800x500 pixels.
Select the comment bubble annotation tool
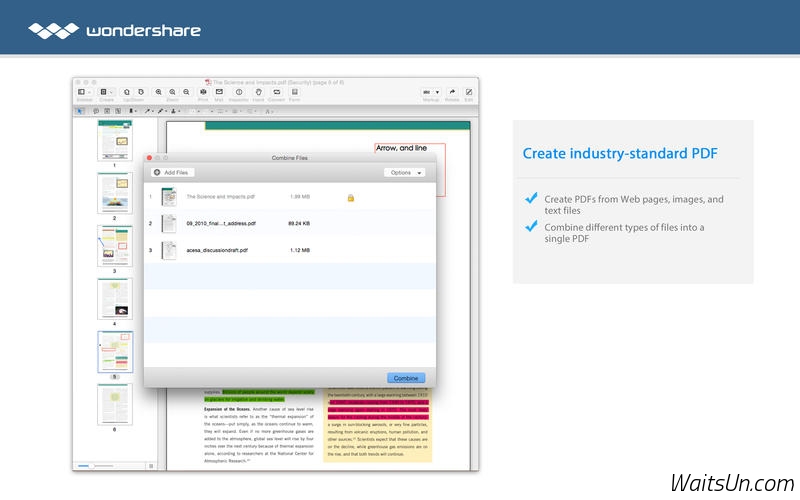click(x=96, y=111)
